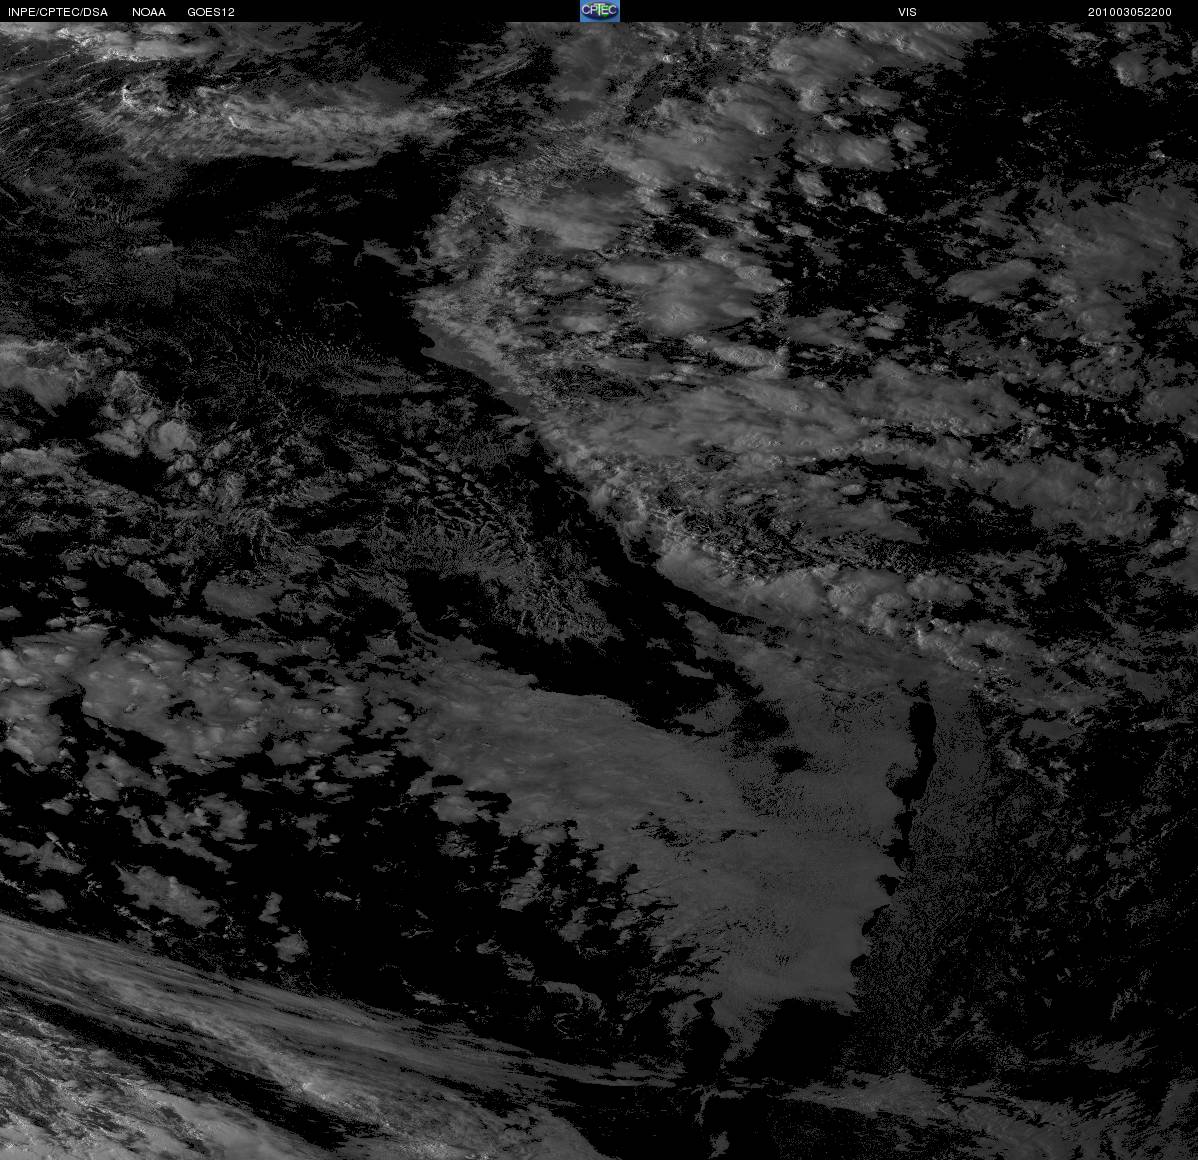The height and width of the screenshot is (1160, 1198).
Task: Click the GOES12 satellite label
Action: [x=211, y=12]
